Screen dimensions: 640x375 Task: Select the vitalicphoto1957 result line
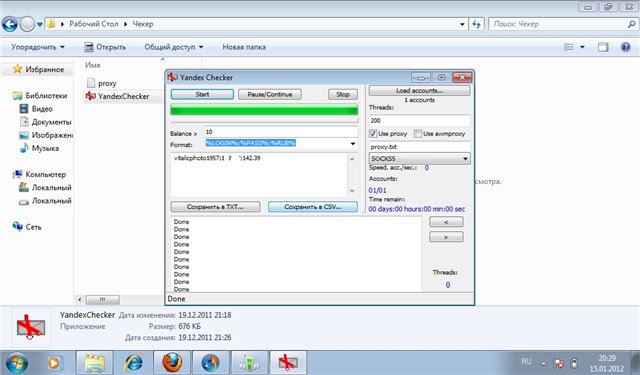[x=217, y=158]
